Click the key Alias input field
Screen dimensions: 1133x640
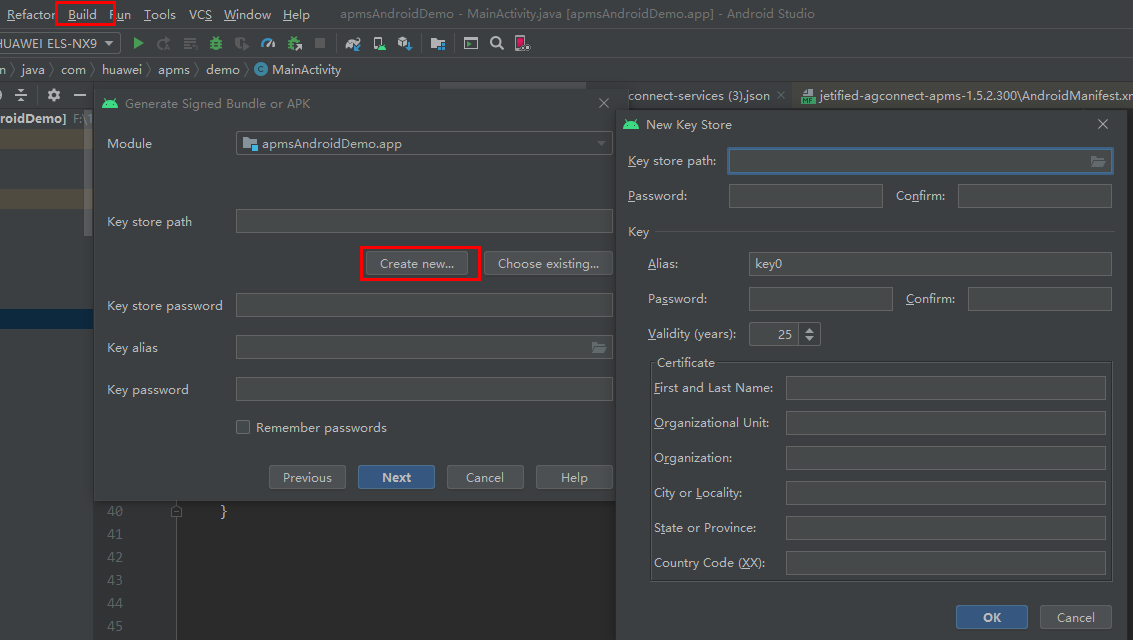(929, 264)
